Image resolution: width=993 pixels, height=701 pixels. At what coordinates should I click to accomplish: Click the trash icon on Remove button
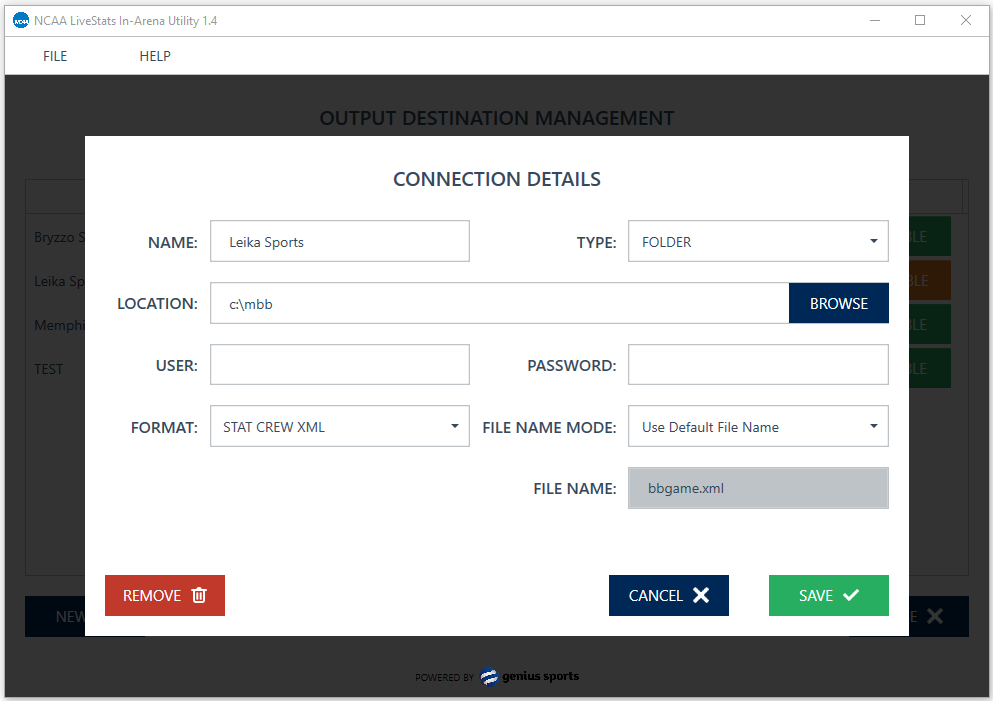click(x=199, y=596)
